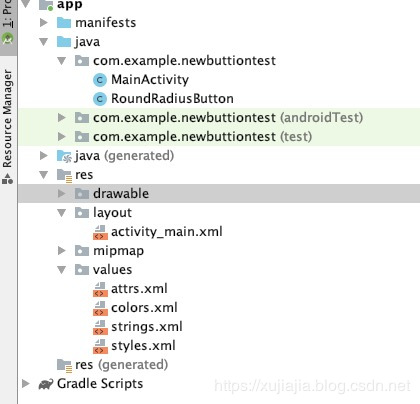
Task: Click the colors.xml file icon
Action: [x=100, y=309]
